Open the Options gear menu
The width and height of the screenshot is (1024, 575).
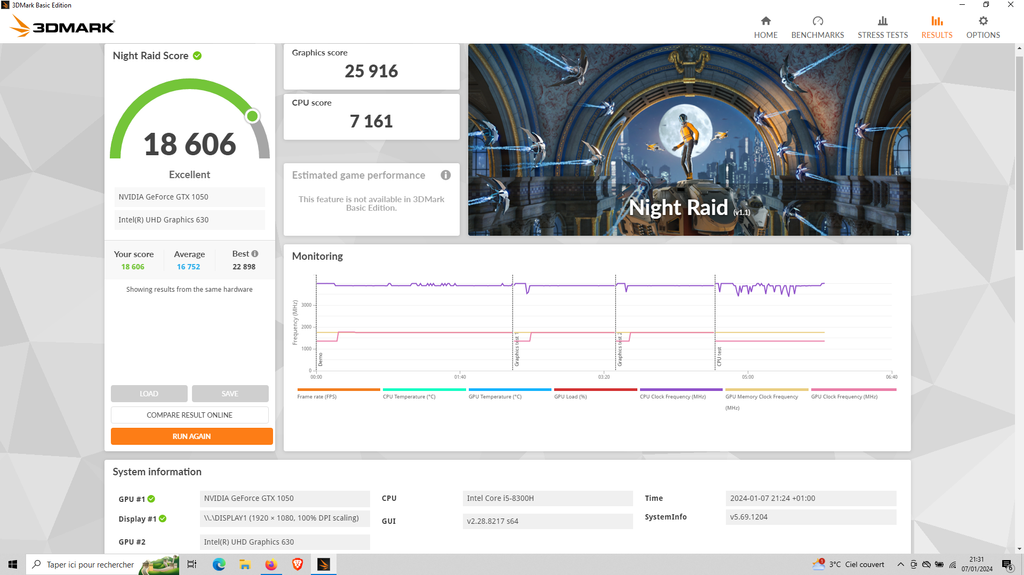tap(982, 26)
